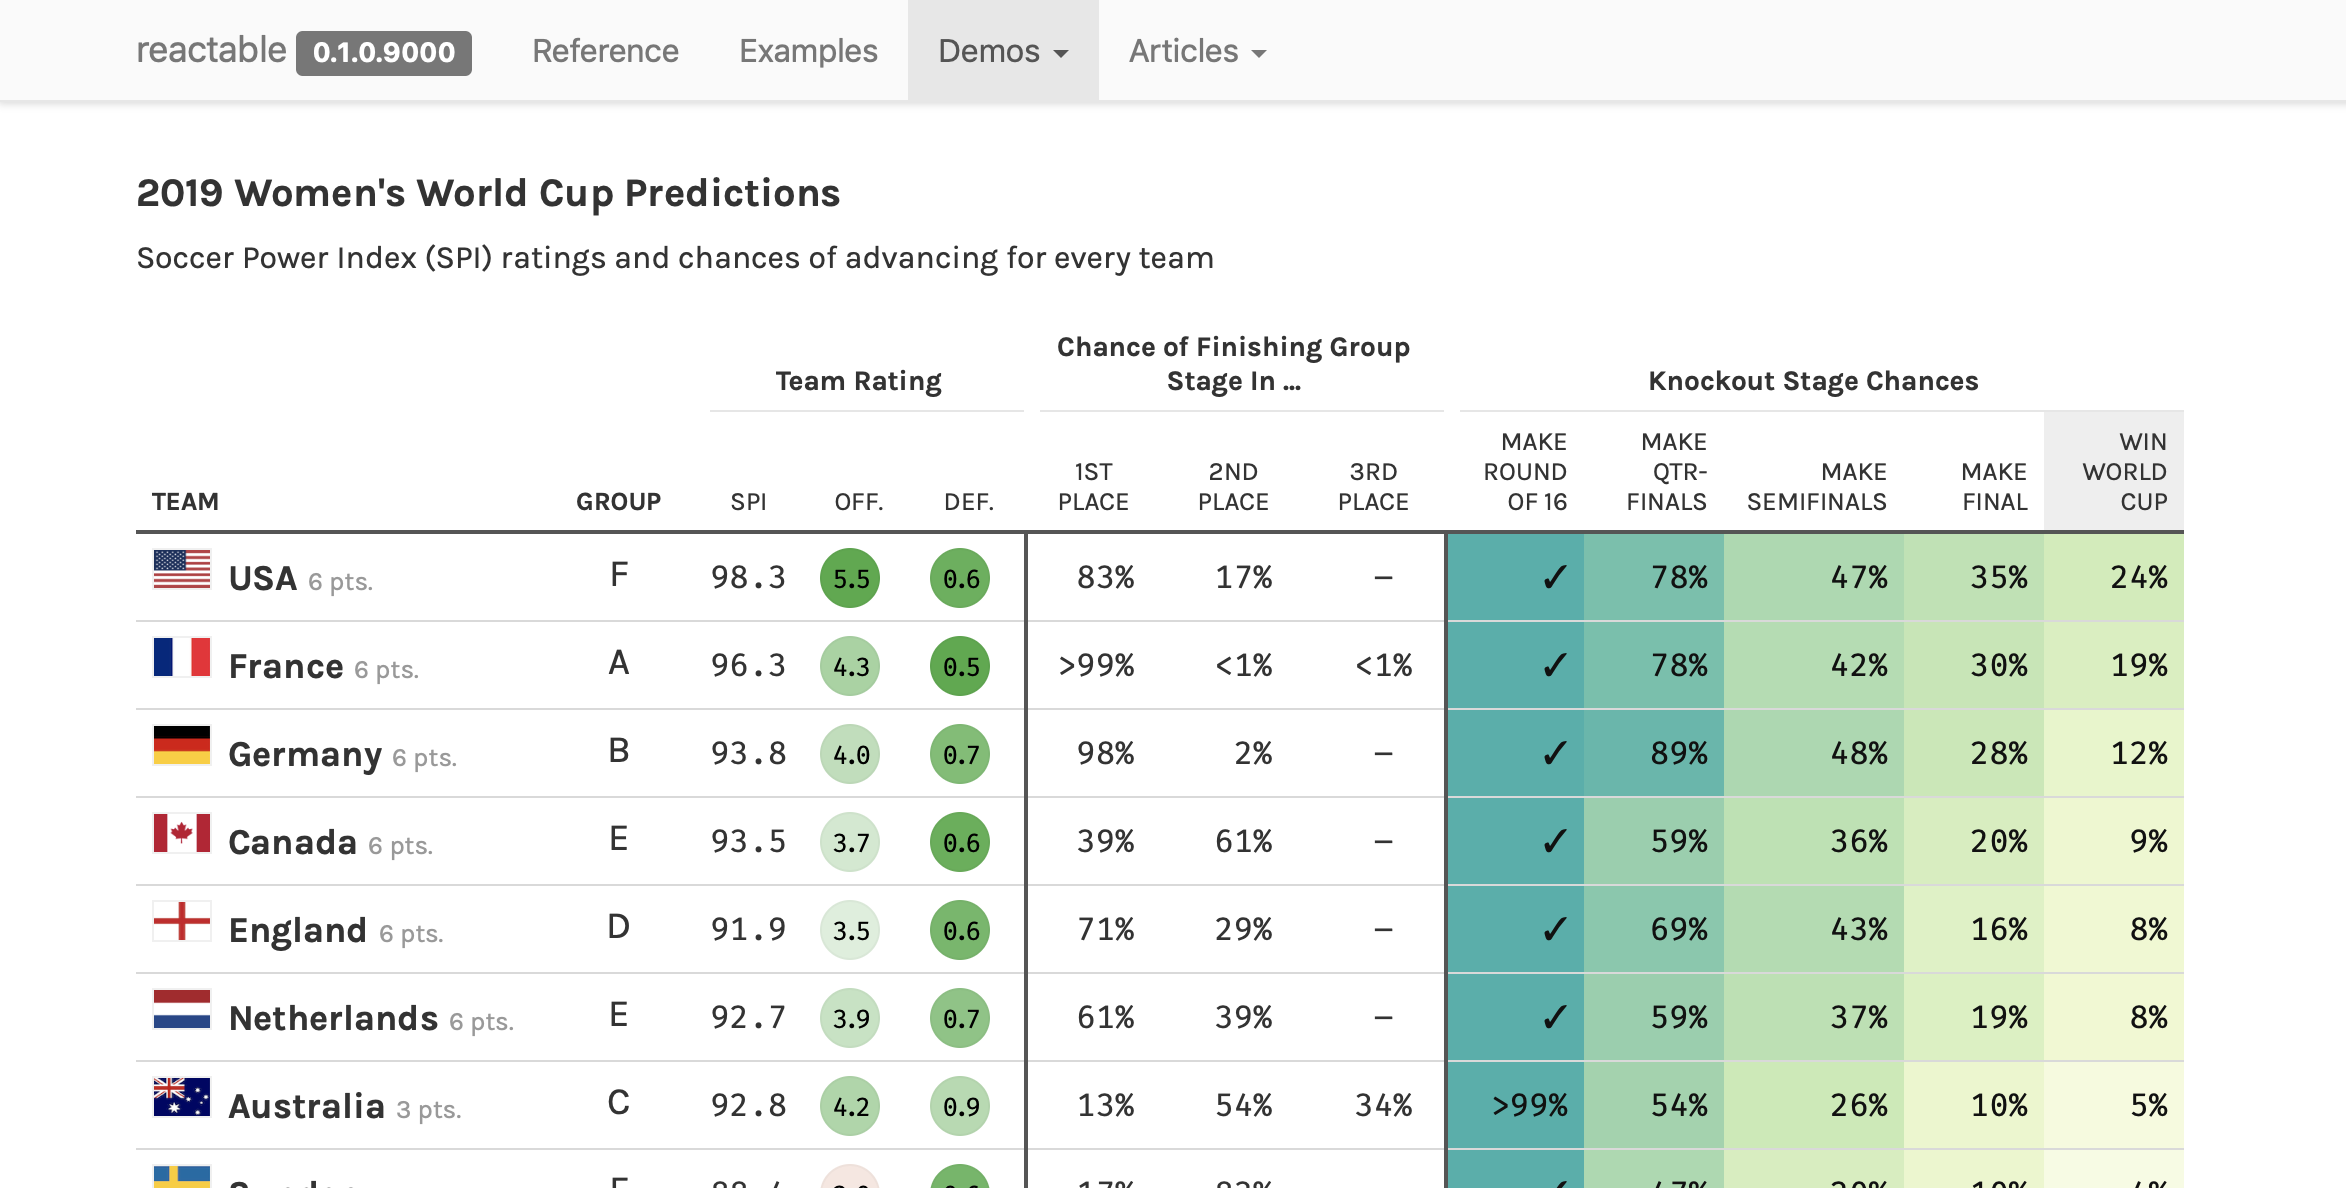
Task: Click the France flag icon
Action: point(182,658)
